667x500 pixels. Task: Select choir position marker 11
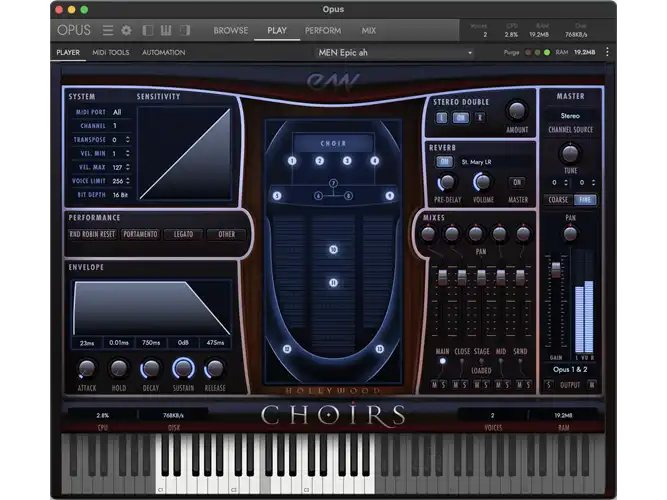pos(333,283)
